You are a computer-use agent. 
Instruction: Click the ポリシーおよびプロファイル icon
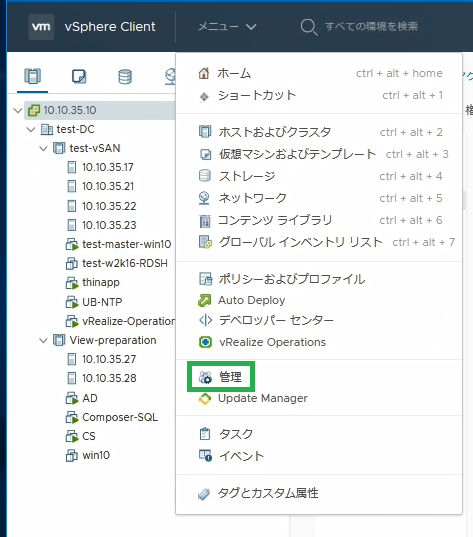click(206, 279)
